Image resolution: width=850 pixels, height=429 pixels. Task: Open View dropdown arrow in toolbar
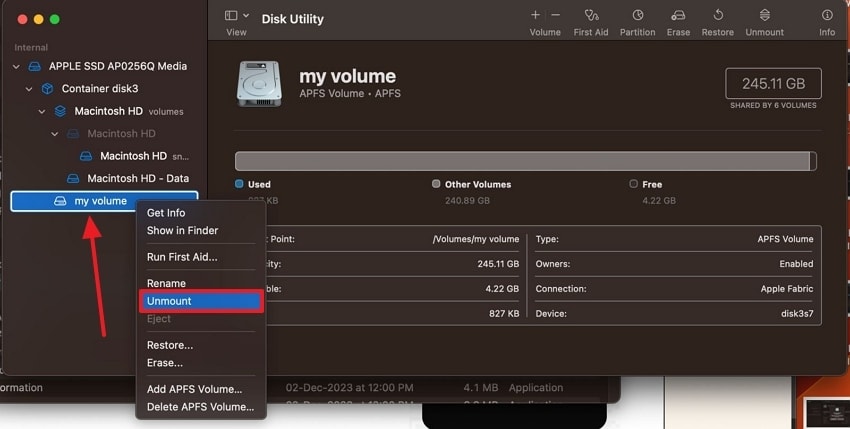point(246,16)
